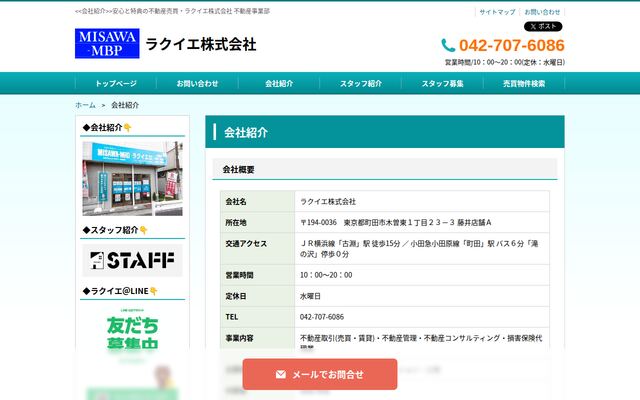Click the 会社紹介 breadcrumb text
Viewport: 640px width, 400px height.
(125, 105)
